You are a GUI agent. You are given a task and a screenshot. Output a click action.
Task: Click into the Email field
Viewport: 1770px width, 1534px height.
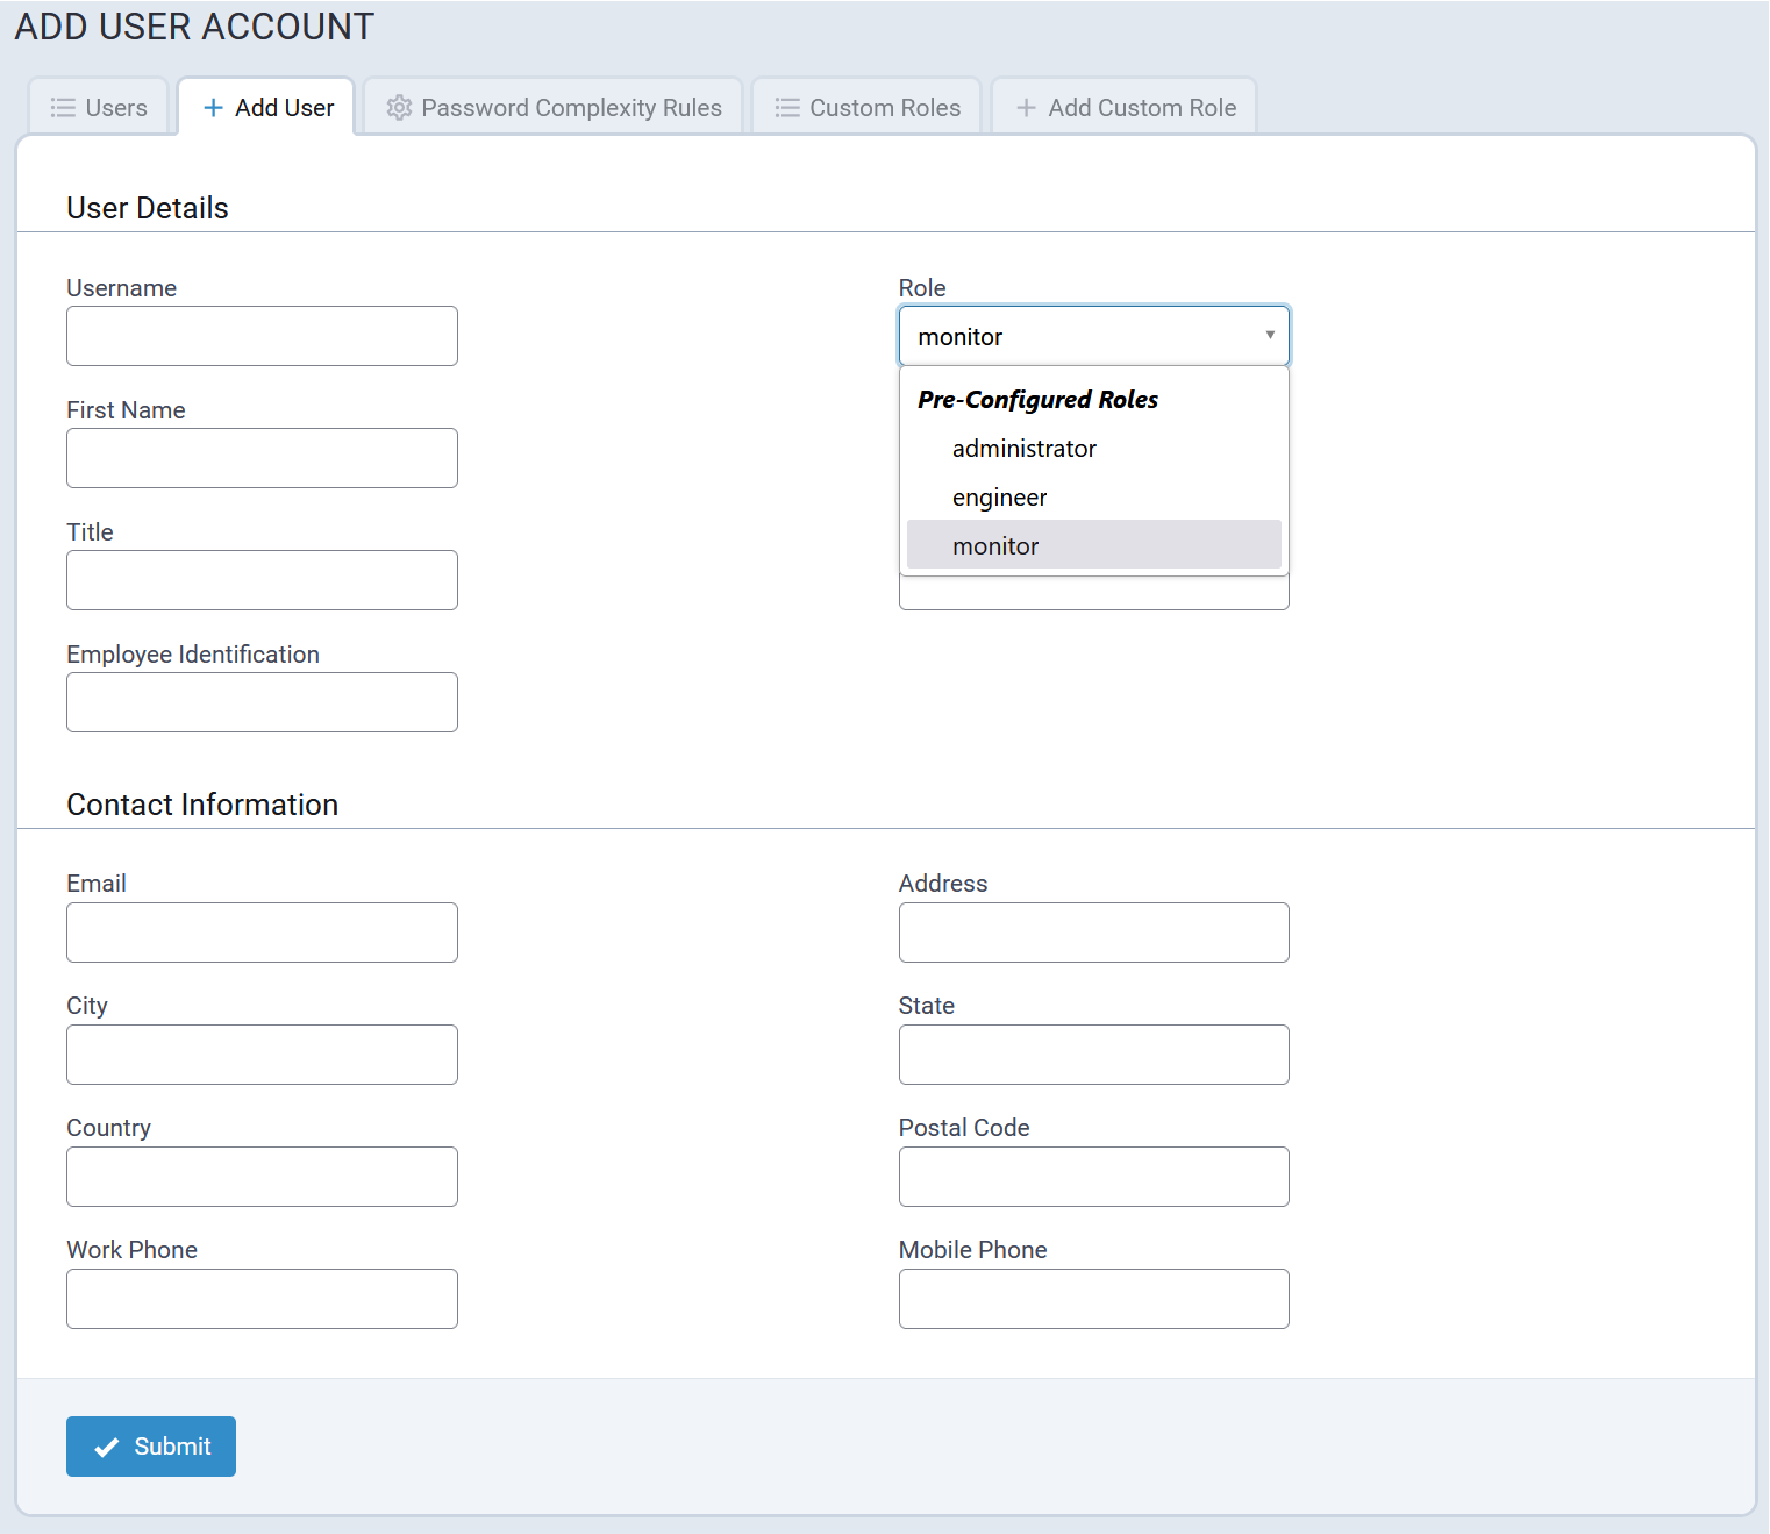262,933
